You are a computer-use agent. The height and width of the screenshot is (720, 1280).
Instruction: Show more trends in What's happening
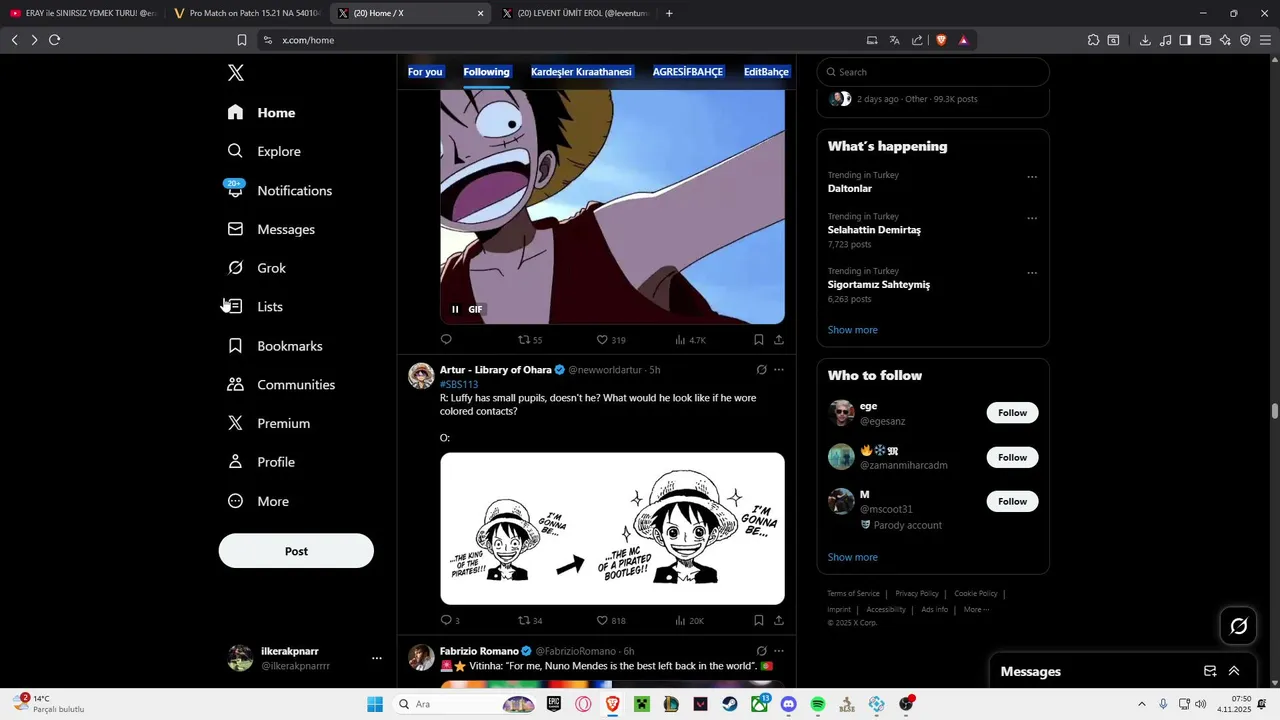pyautogui.click(x=853, y=330)
